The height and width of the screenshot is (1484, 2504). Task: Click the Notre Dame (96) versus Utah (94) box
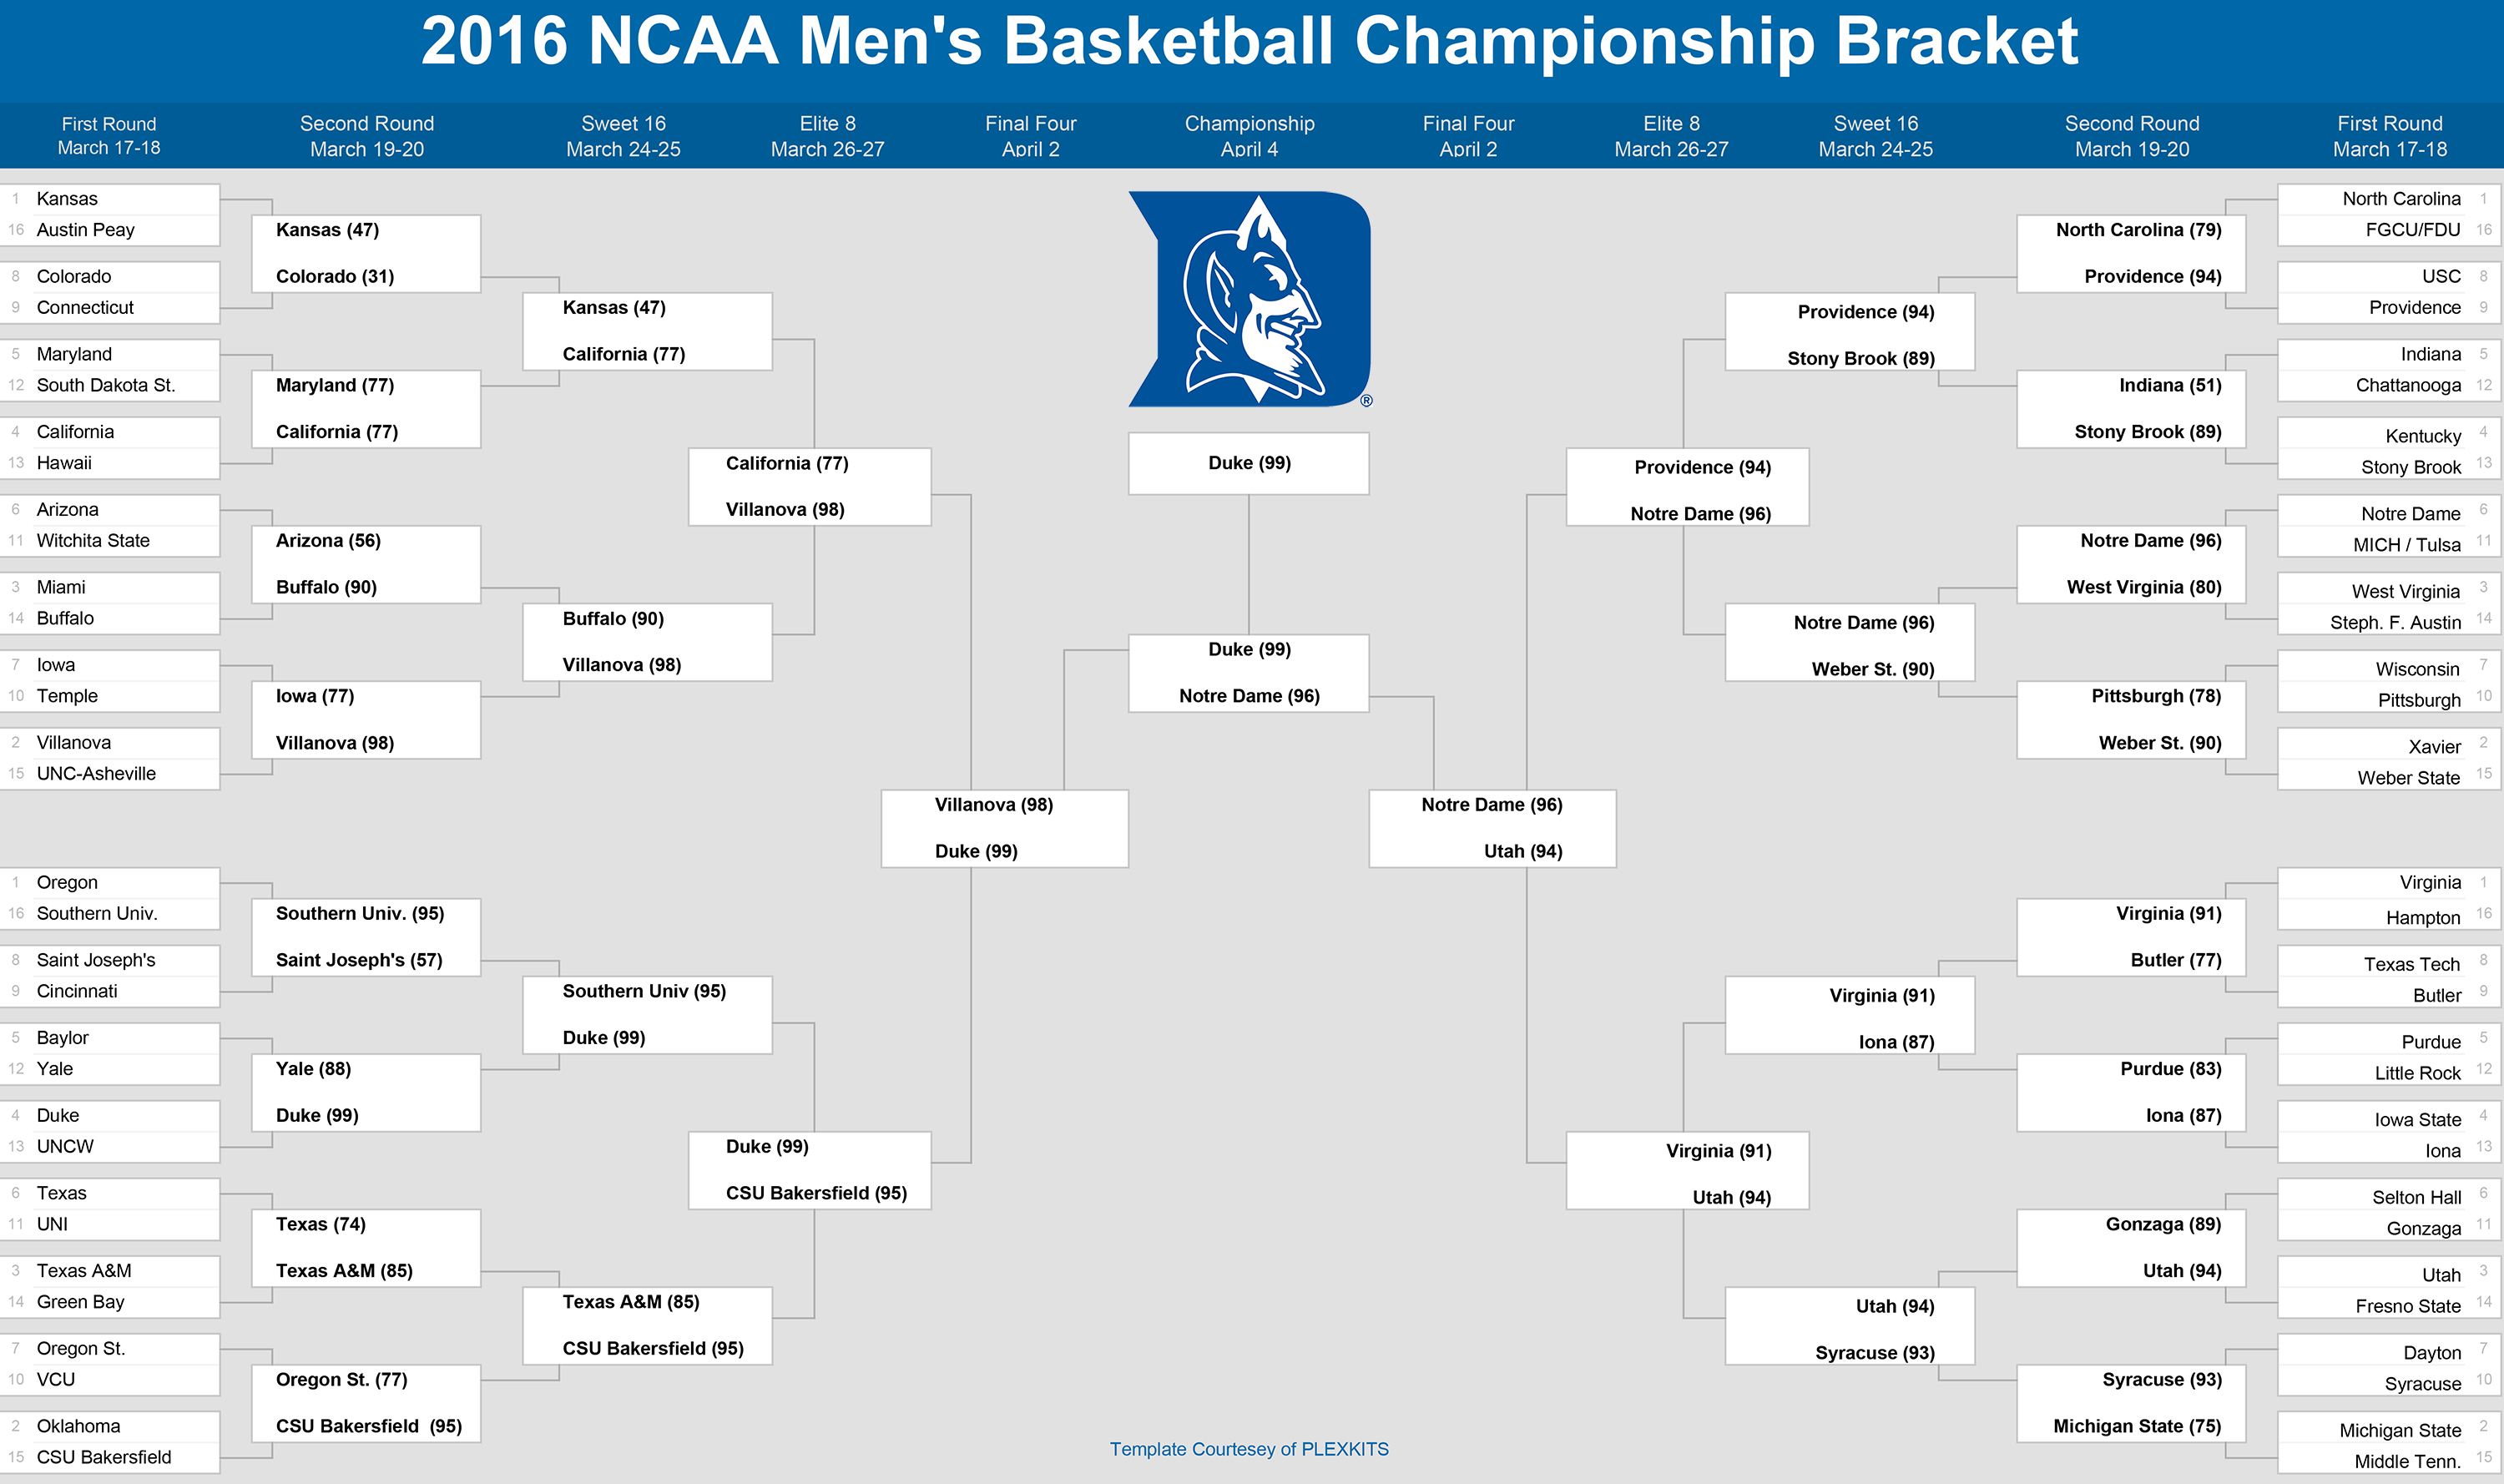coord(1491,828)
